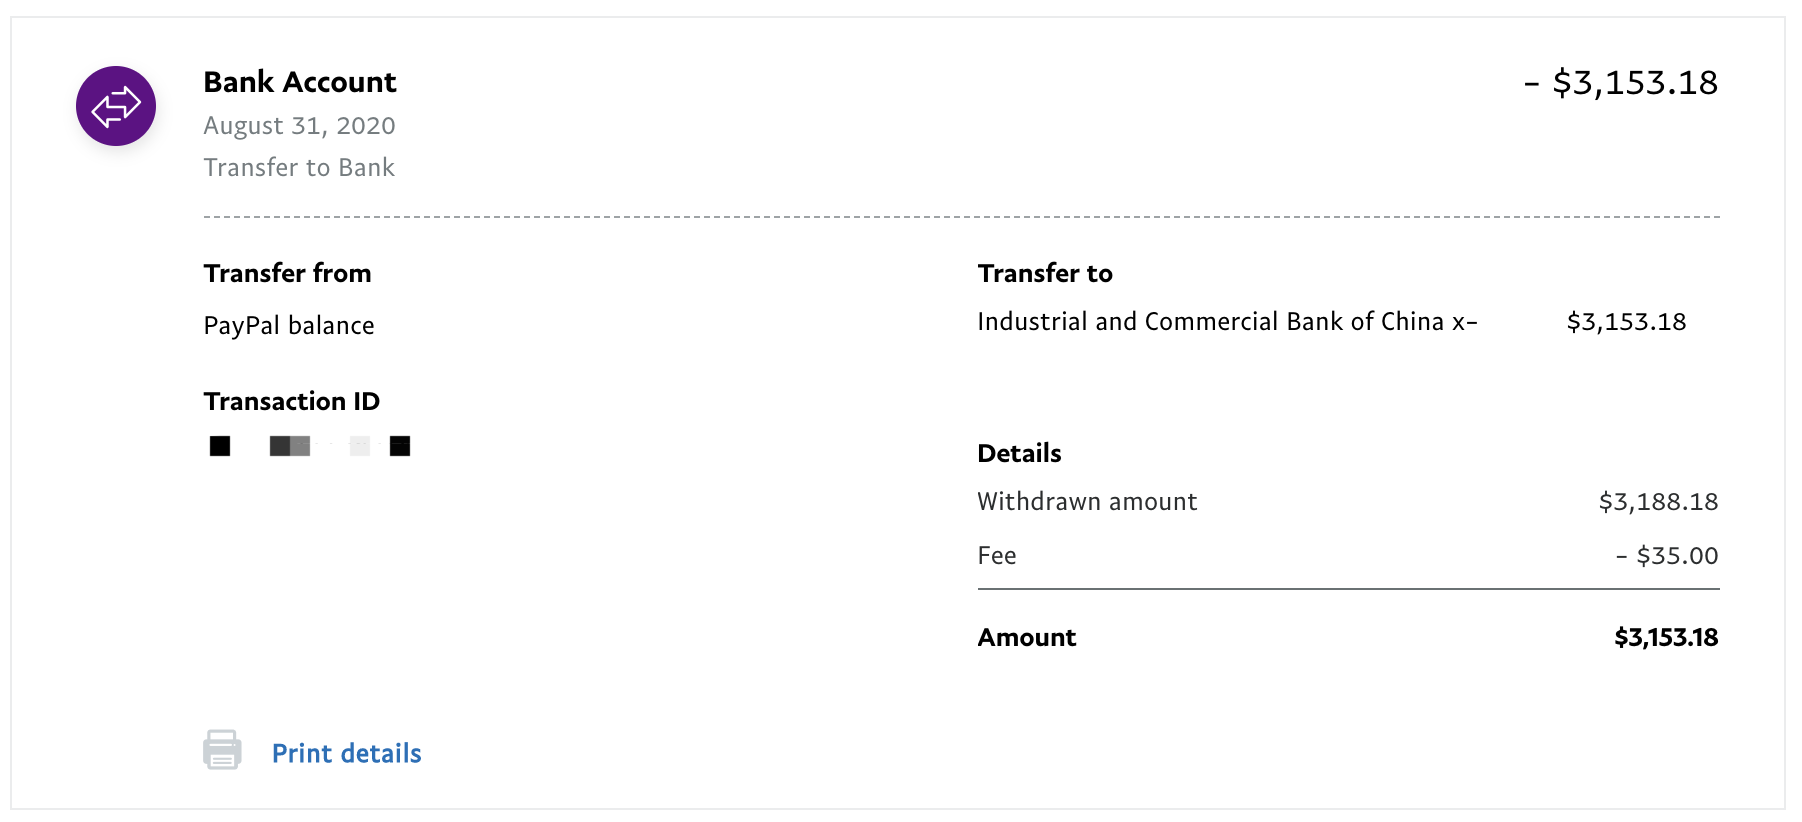Select the August 31, 2020 date text
The height and width of the screenshot is (822, 1802).
pyautogui.click(x=299, y=125)
